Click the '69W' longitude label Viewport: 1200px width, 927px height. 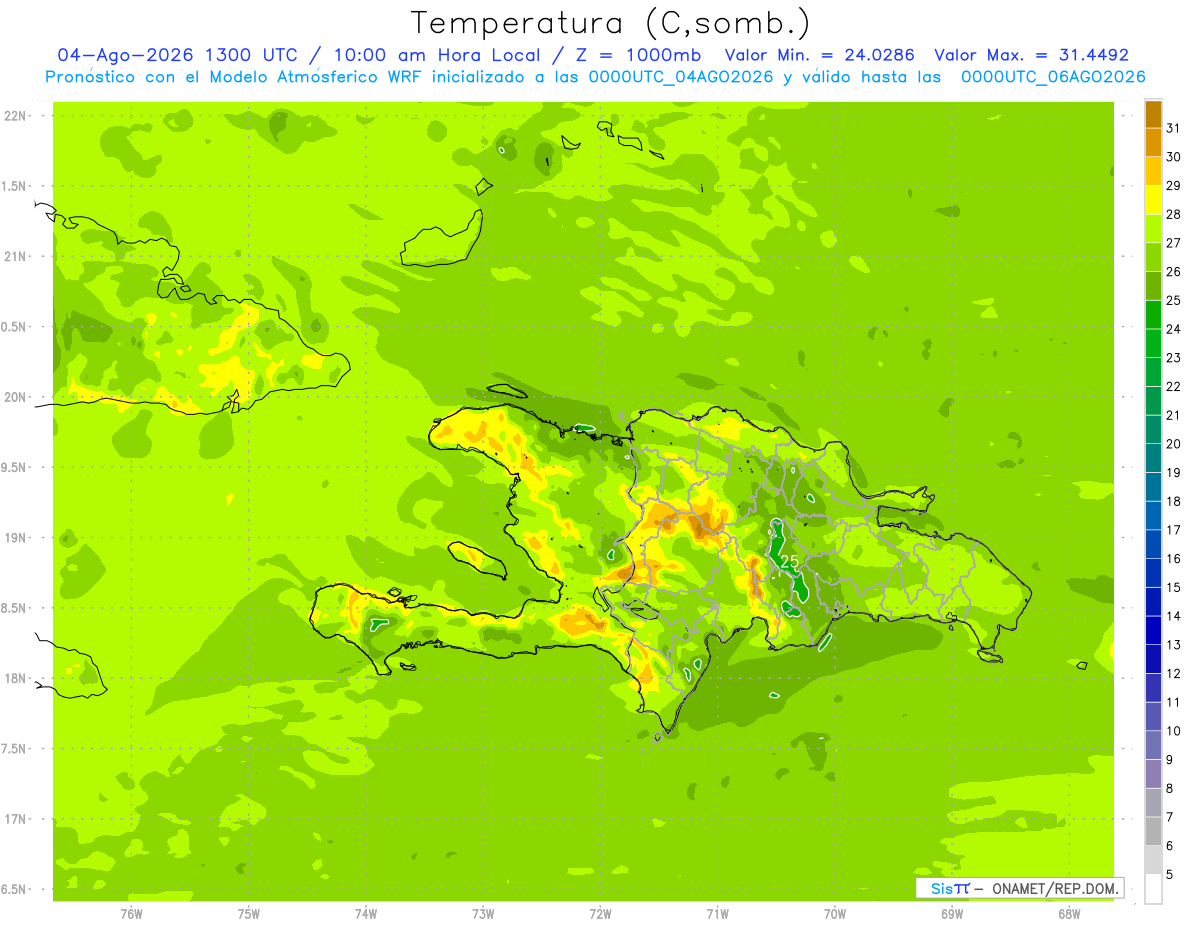(952, 913)
